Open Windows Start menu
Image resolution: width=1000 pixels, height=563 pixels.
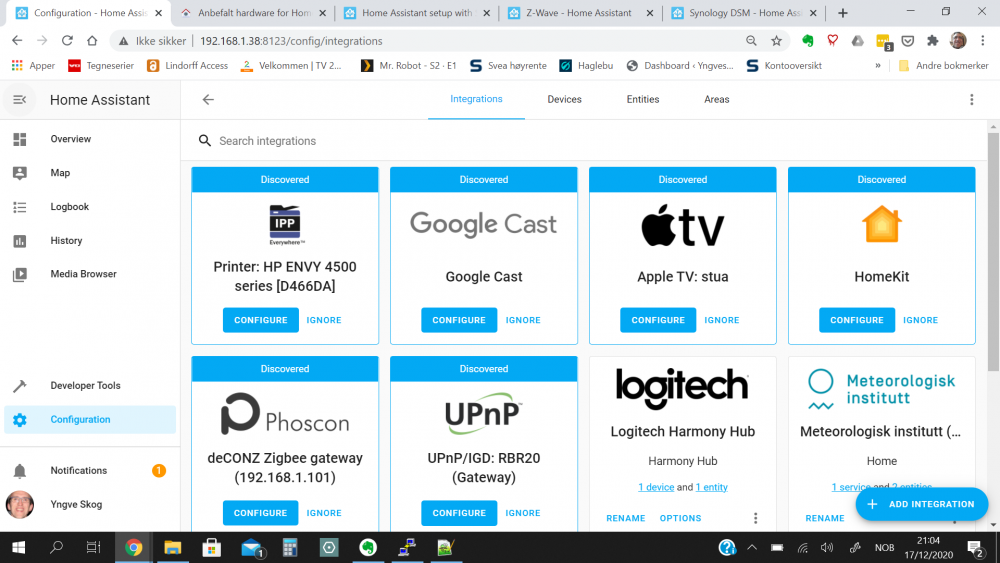point(18,548)
